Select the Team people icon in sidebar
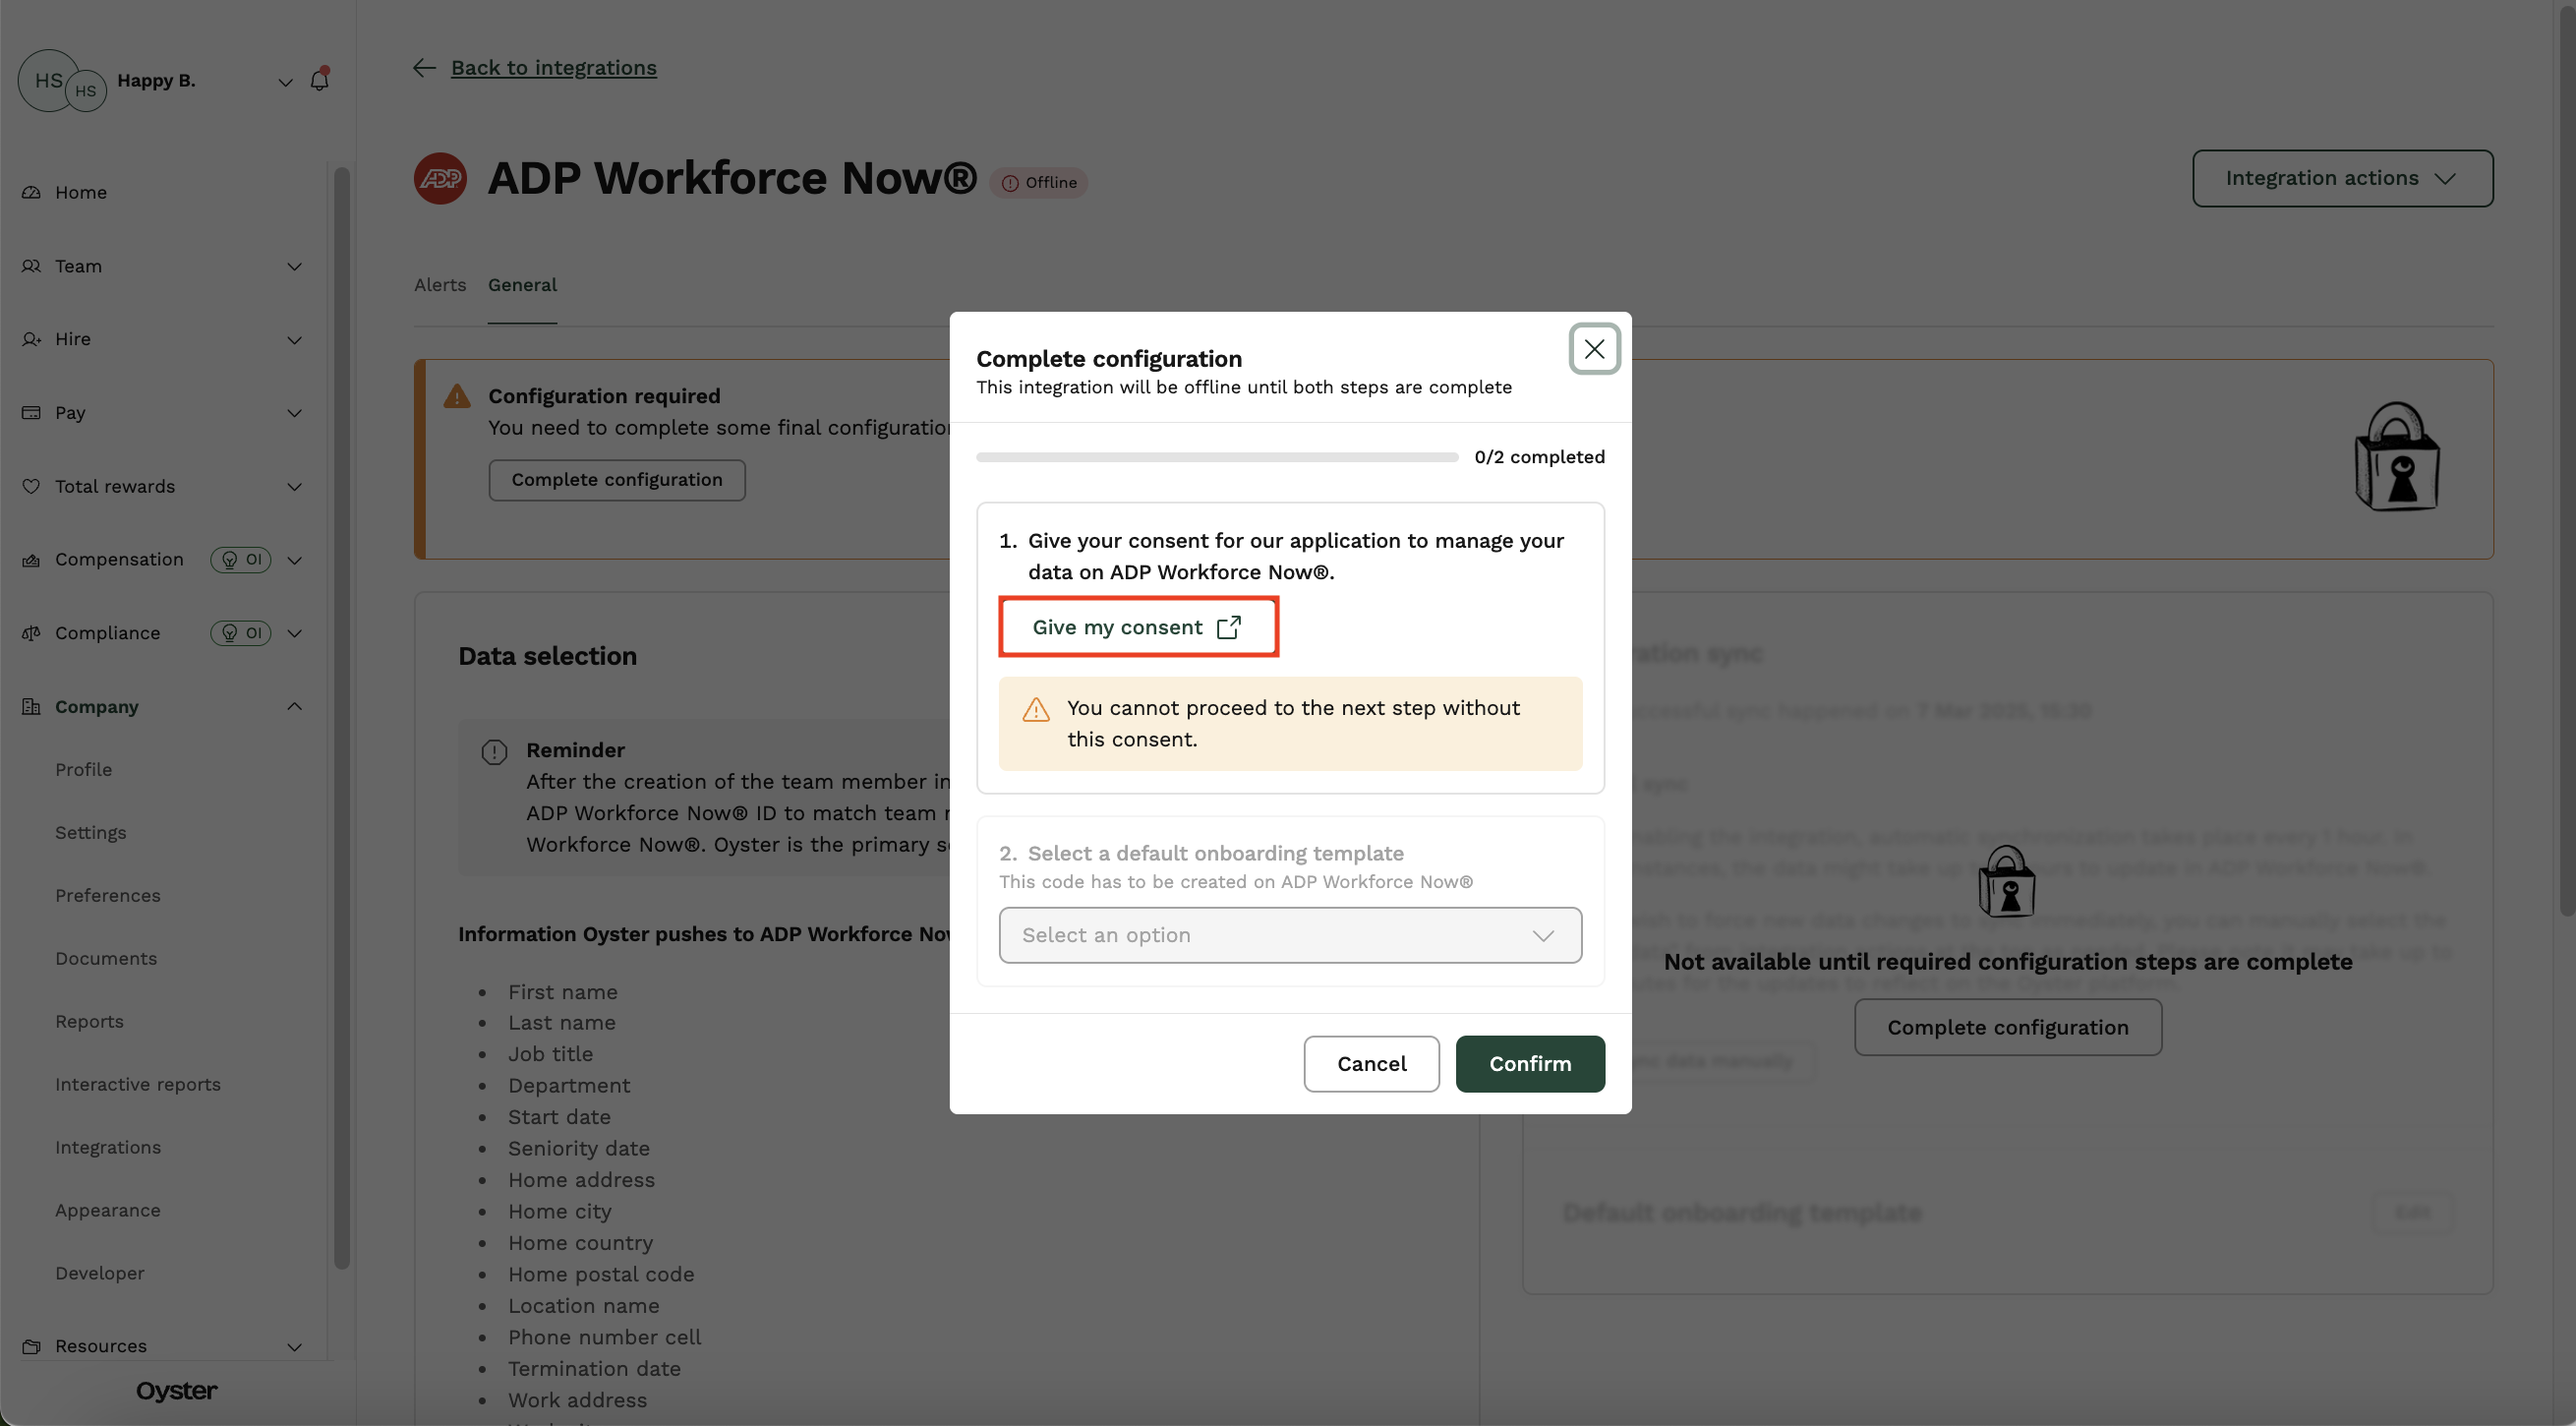 click(x=31, y=266)
